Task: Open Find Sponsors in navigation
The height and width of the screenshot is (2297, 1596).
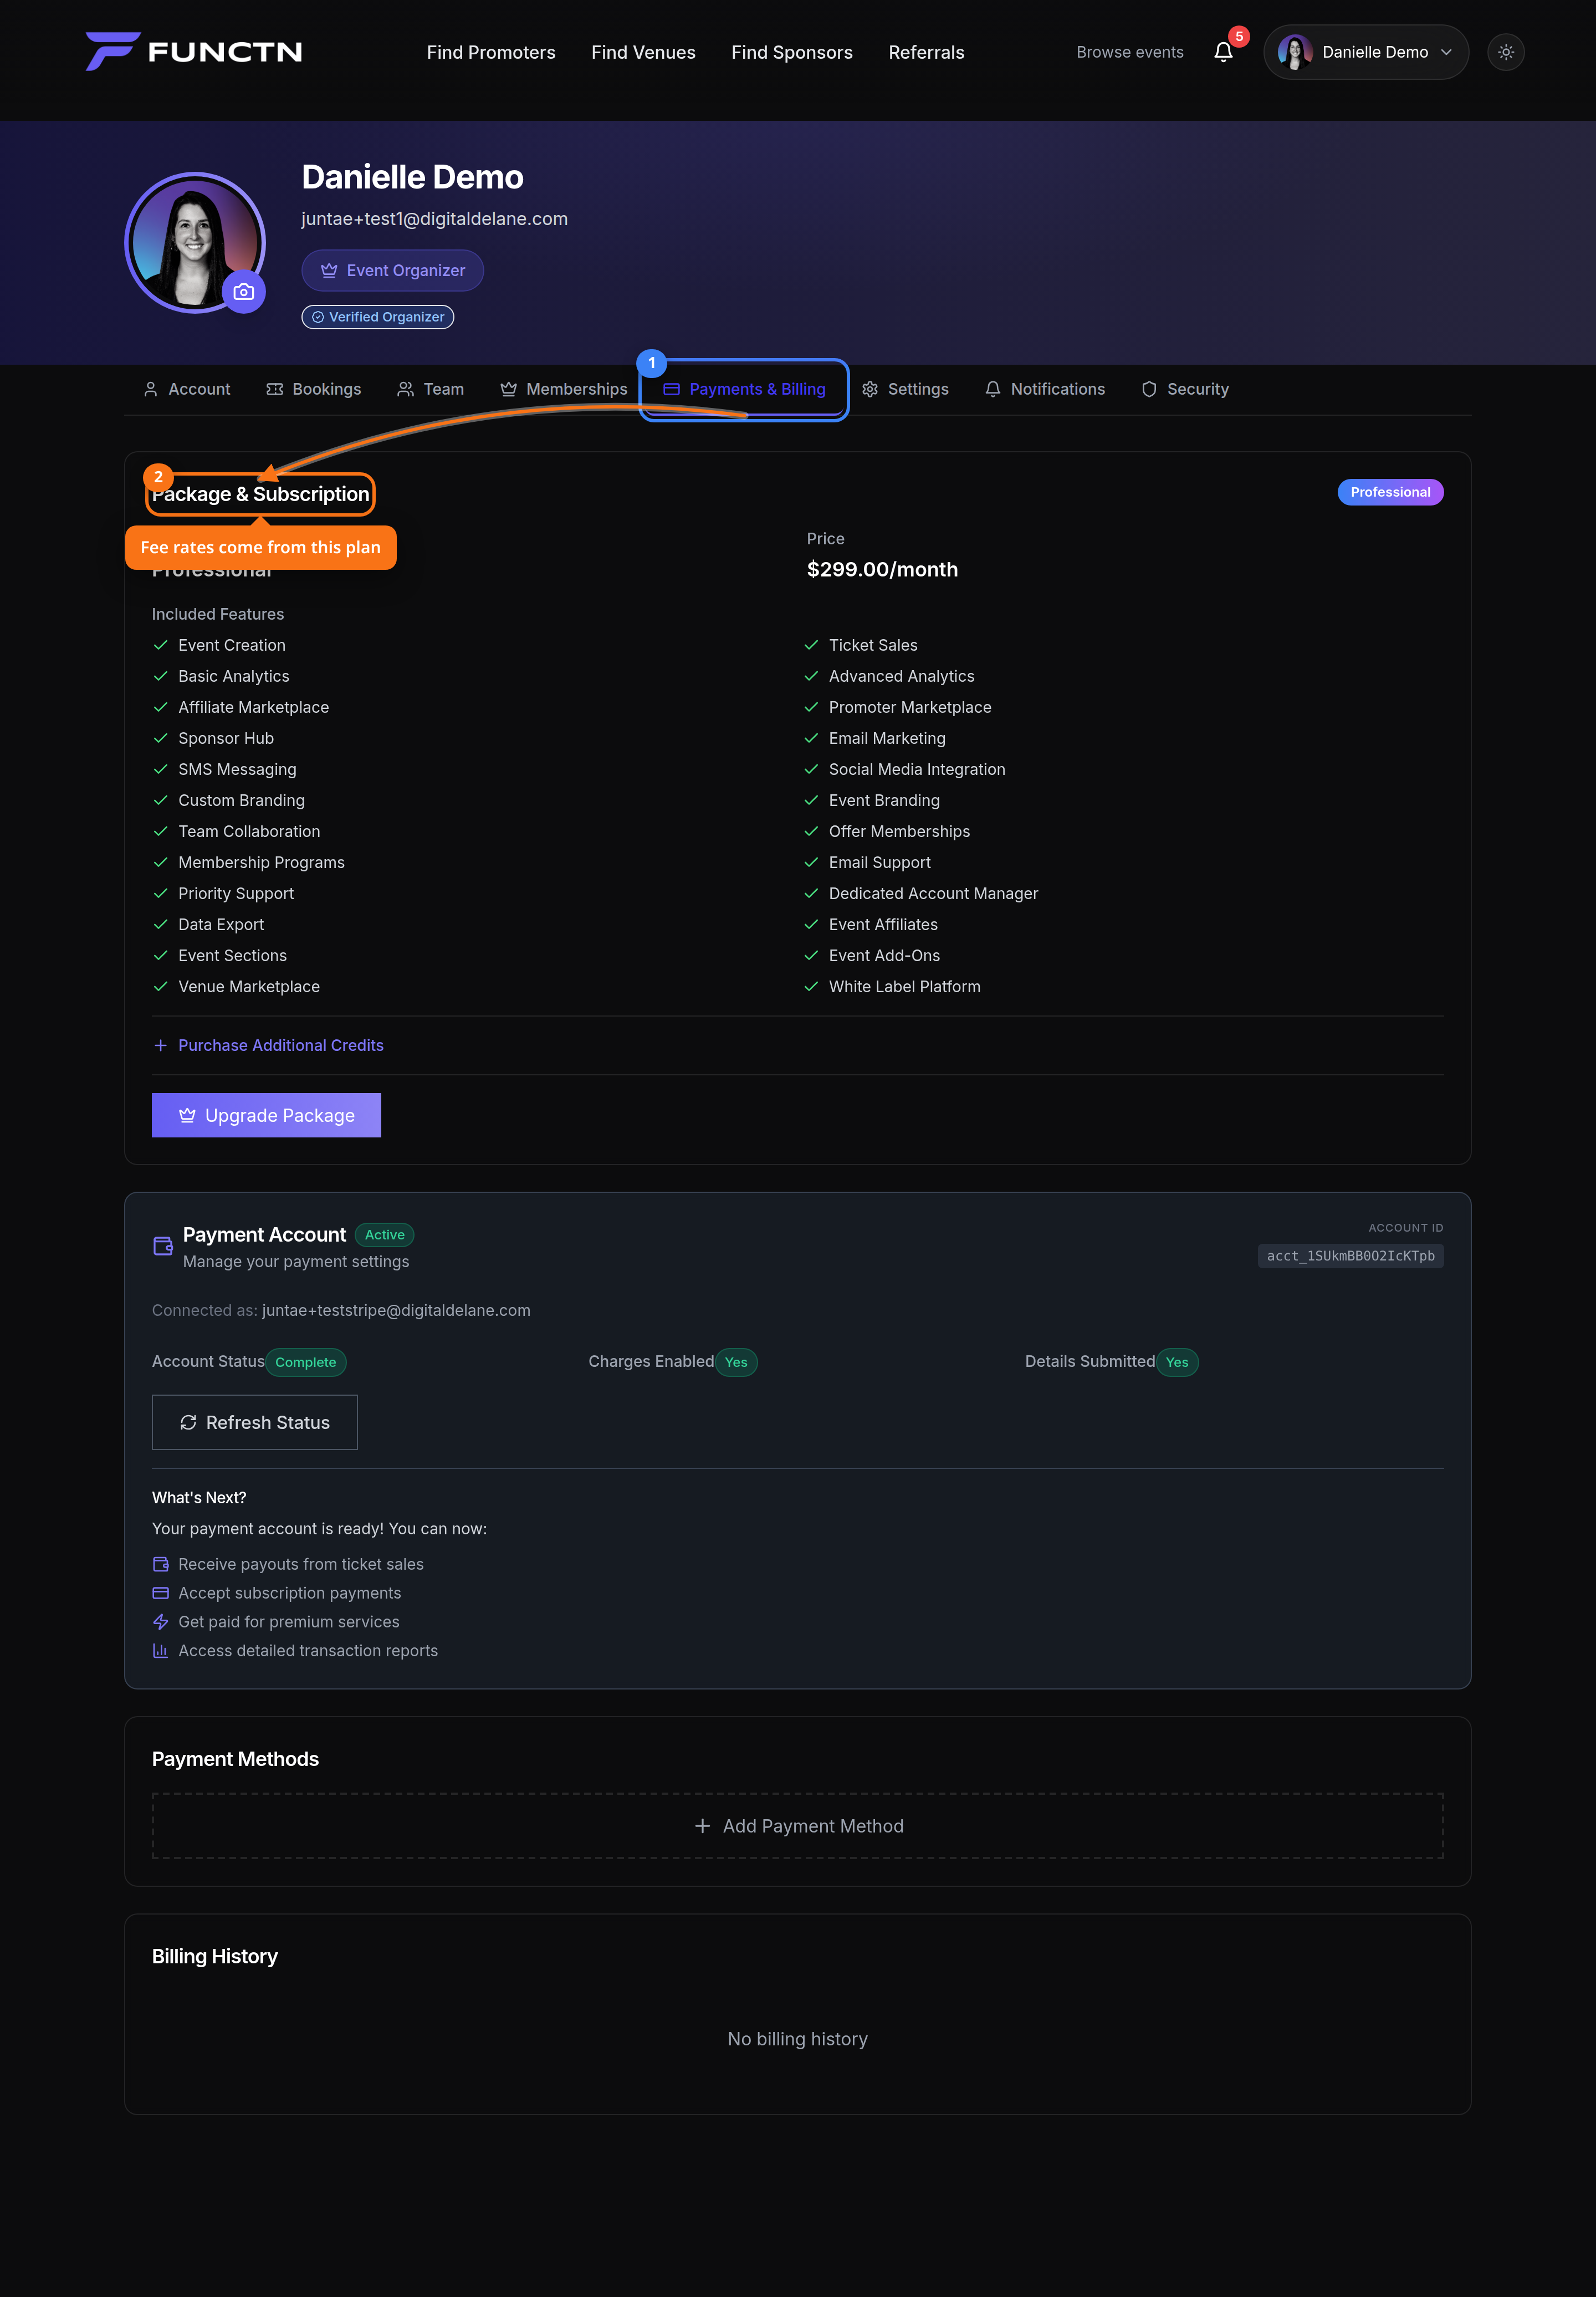Action: (x=791, y=52)
